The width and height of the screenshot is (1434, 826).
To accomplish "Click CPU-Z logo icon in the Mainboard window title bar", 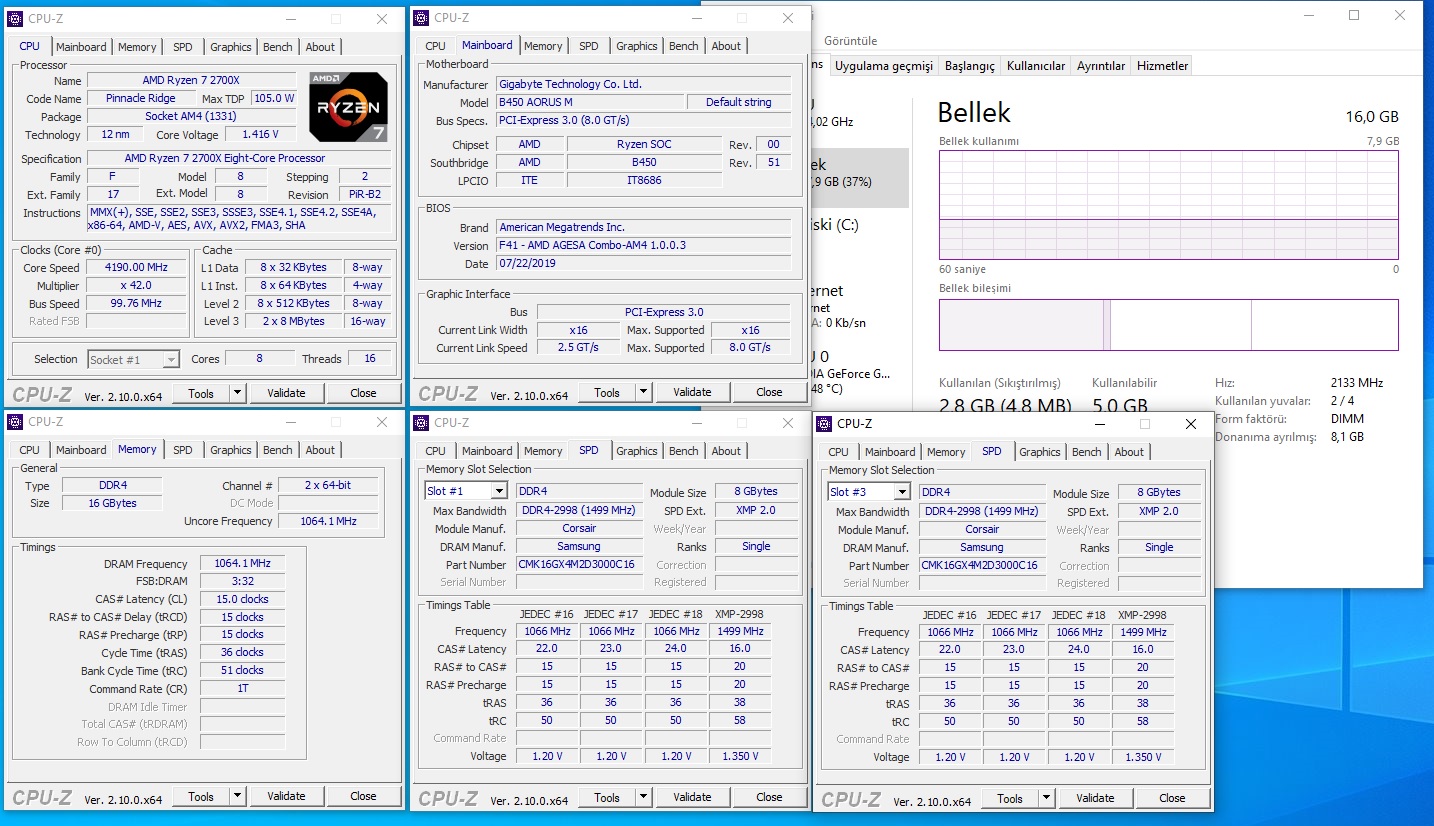I will [421, 18].
